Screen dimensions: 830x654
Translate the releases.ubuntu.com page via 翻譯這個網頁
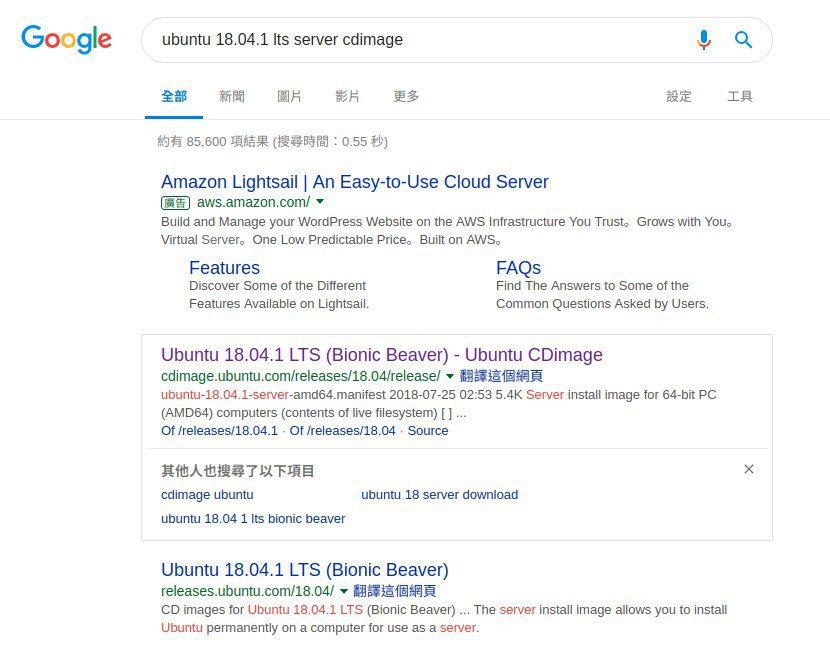click(394, 591)
